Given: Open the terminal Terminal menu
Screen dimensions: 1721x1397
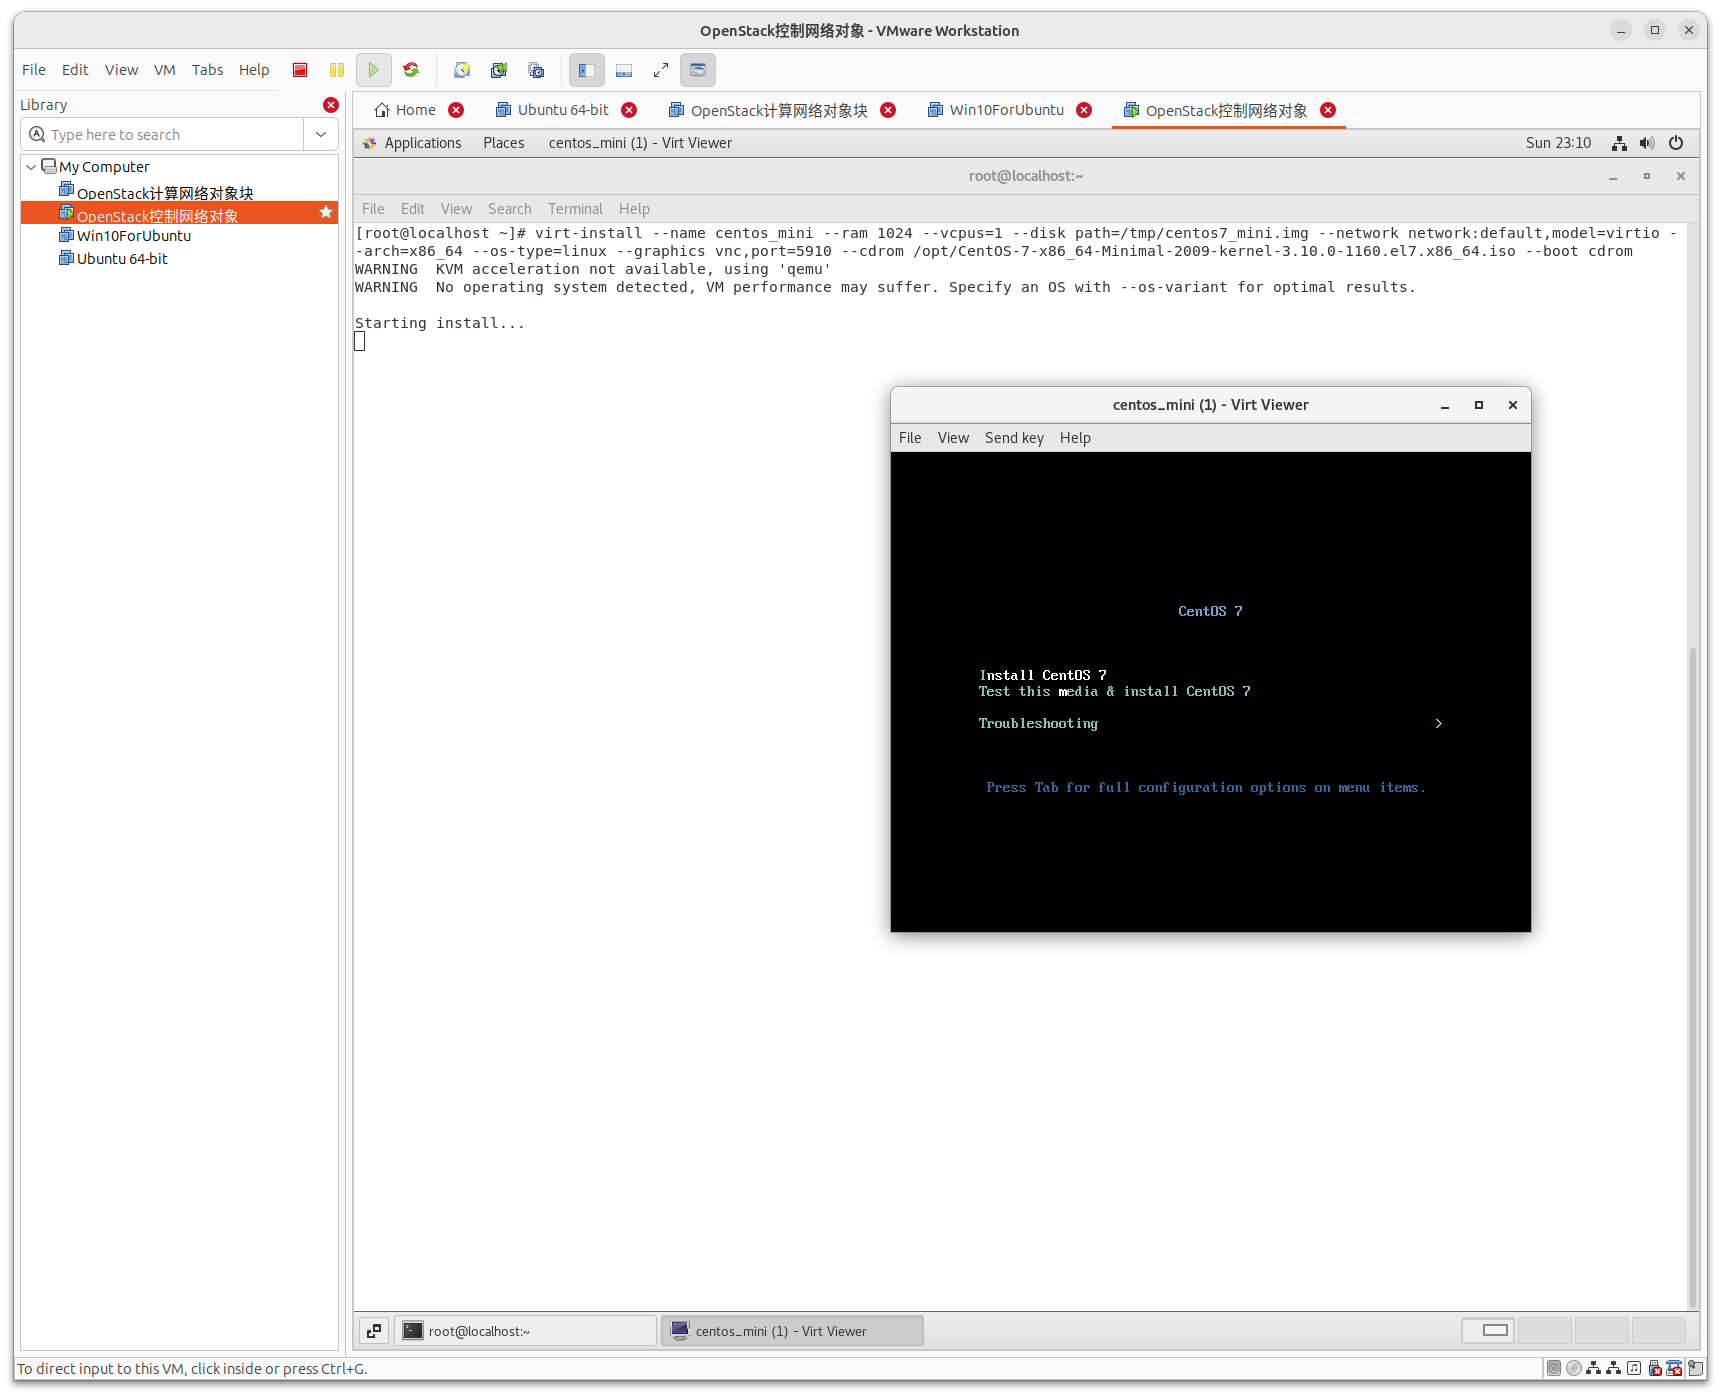Looking at the screenshot, I should (x=575, y=209).
